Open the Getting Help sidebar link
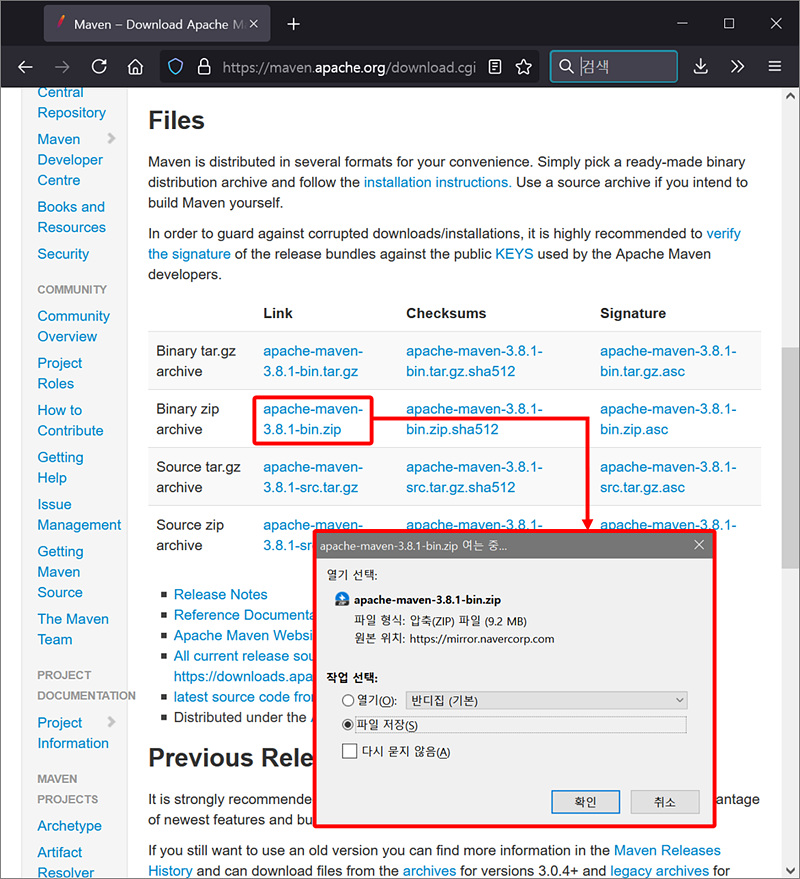The image size is (800, 879). coord(60,468)
